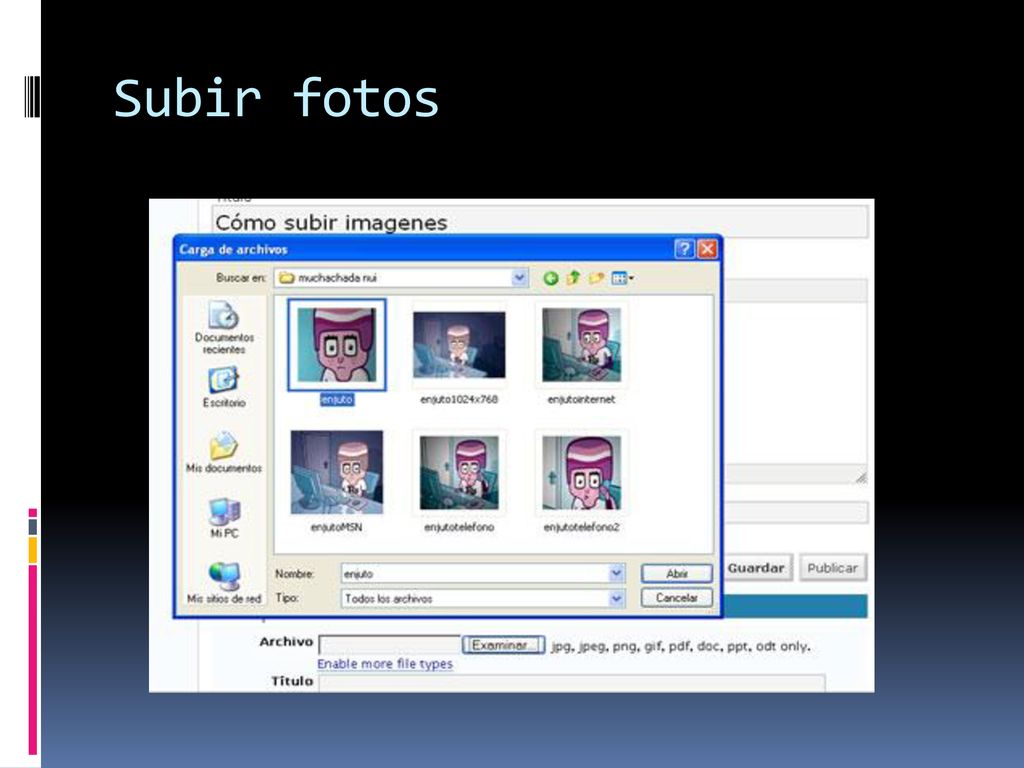Screen dimensions: 1024x768
Task: Open Enable more file types link
Action: [x=385, y=664]
